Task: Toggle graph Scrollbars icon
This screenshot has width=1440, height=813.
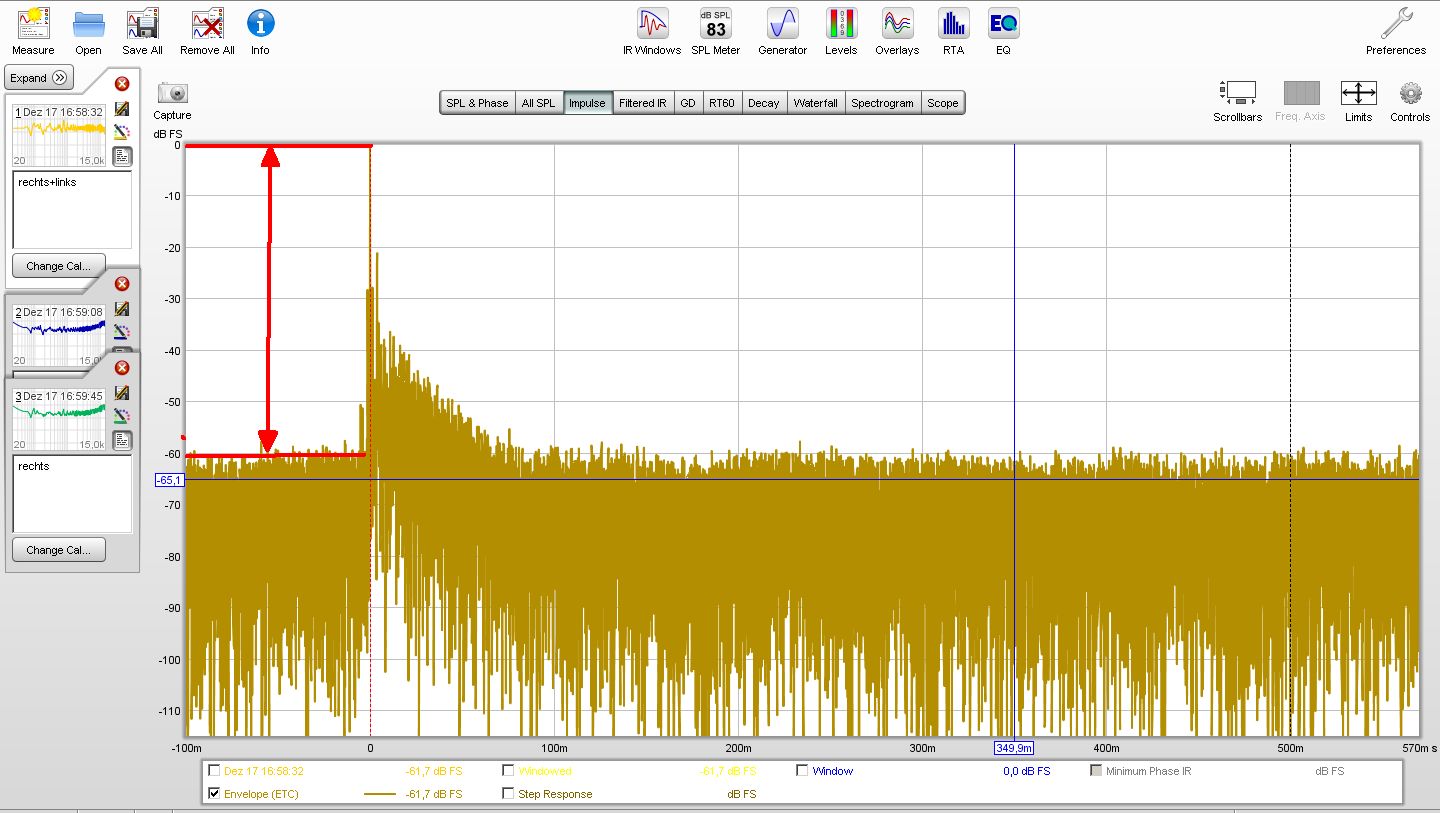Action: pyautogui.click(x=1238, y=93)
